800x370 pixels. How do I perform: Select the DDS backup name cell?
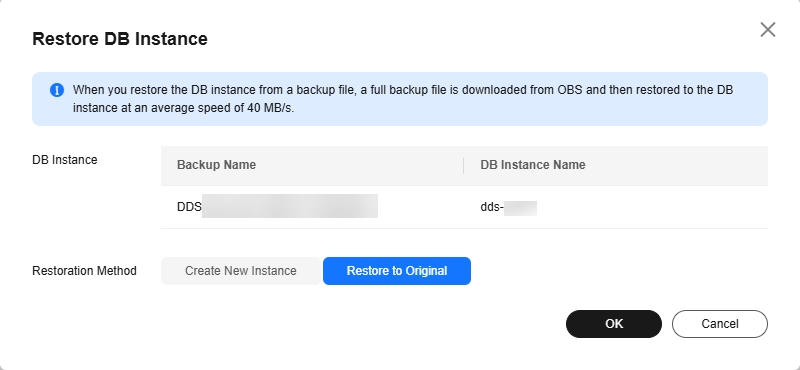coord(312,207)
